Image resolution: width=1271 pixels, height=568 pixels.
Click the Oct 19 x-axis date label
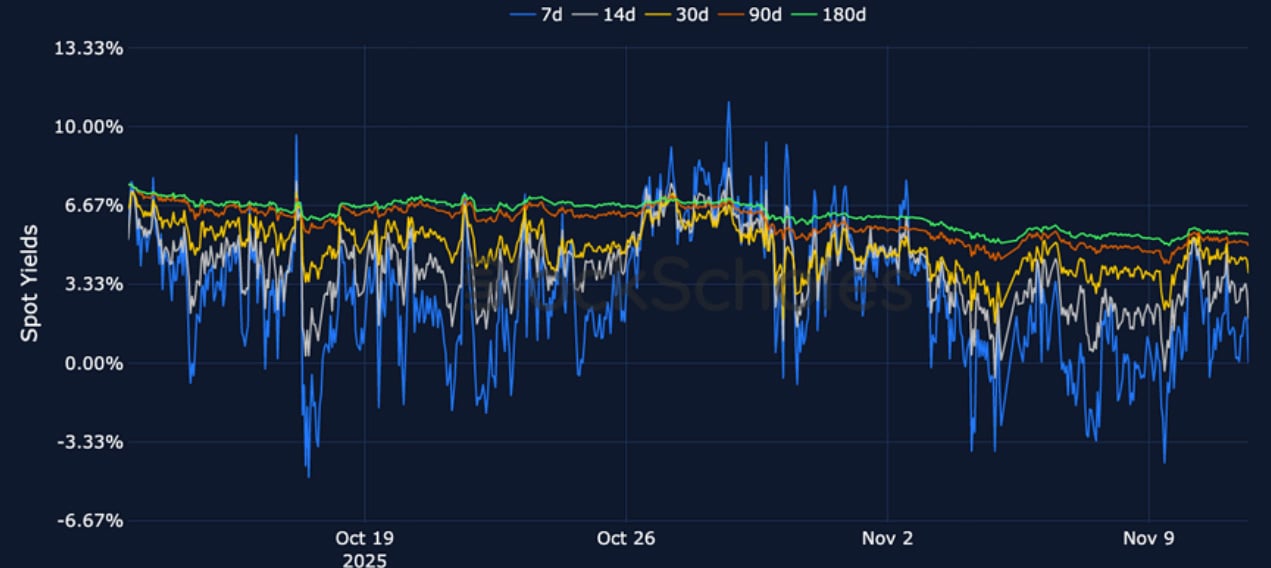[x=364, y=539]
